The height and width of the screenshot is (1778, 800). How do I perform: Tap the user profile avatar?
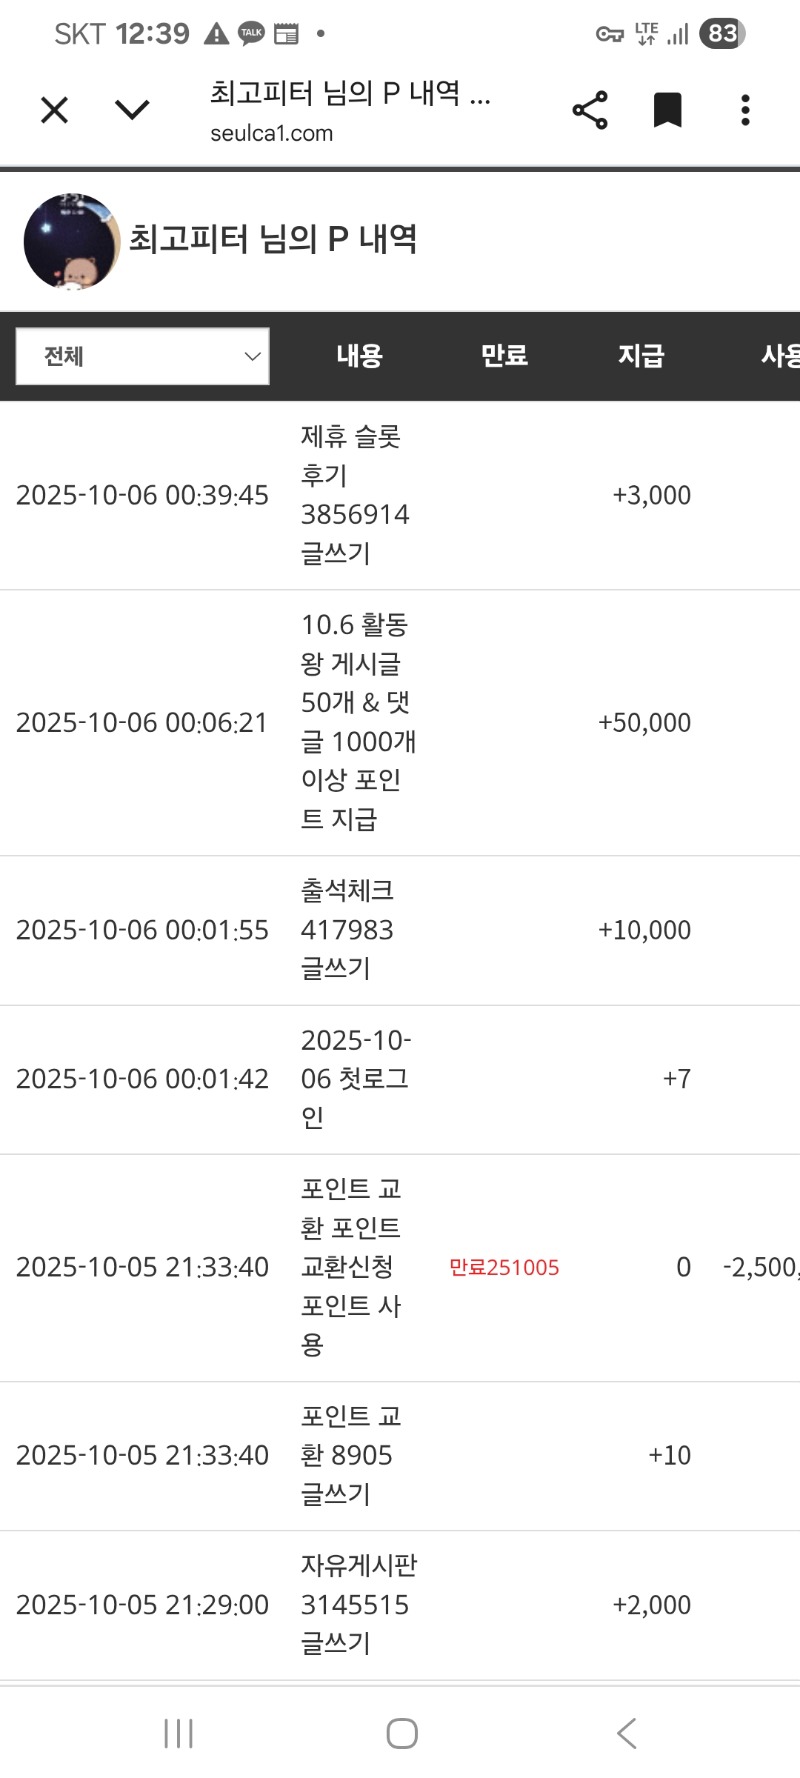click(71, 242)
